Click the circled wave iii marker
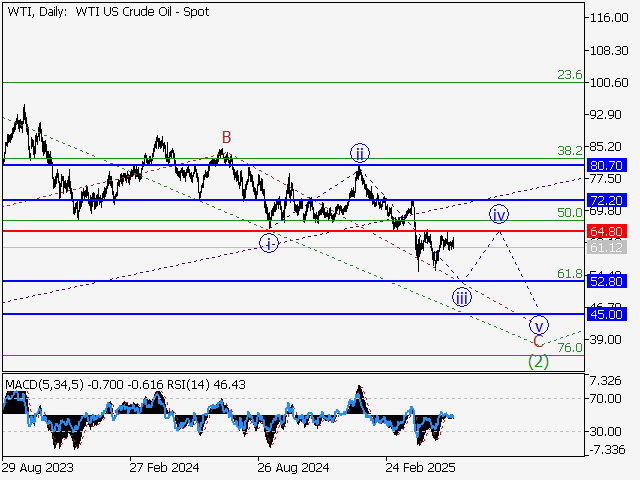Screen dimensions: 640x480 click(x=461, y=296)
